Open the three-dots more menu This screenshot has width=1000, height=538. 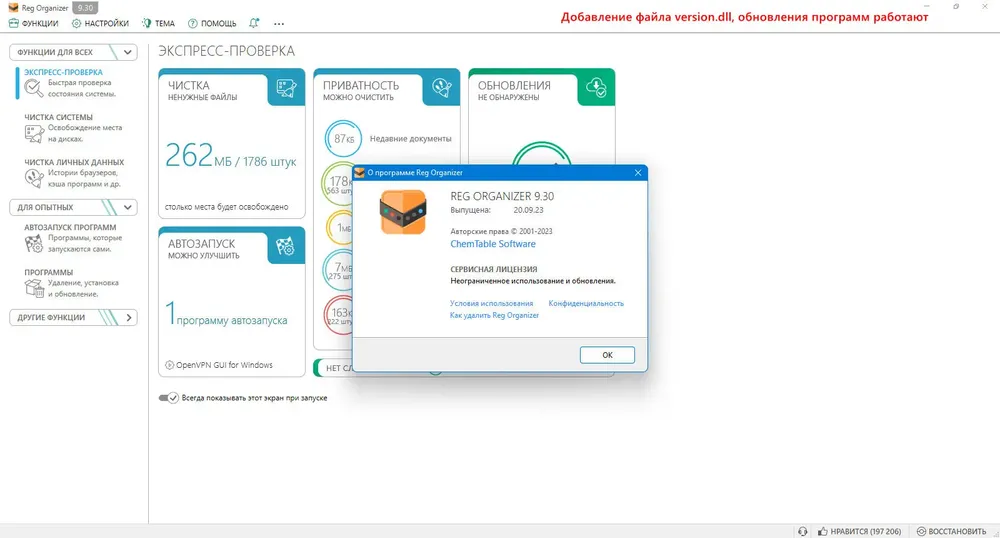[279, 24]
